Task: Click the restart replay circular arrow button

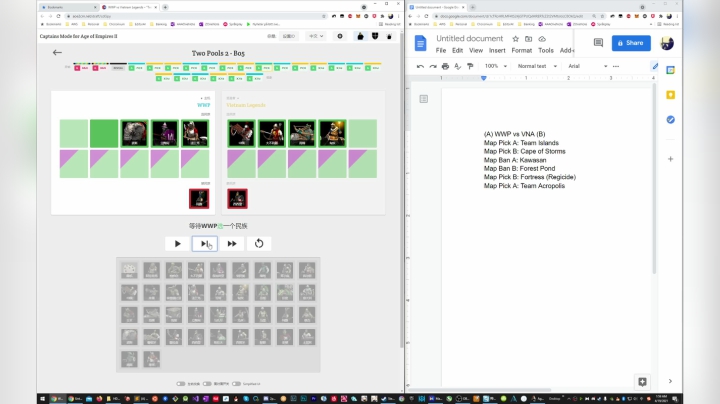Action: [x=259, y=244]
